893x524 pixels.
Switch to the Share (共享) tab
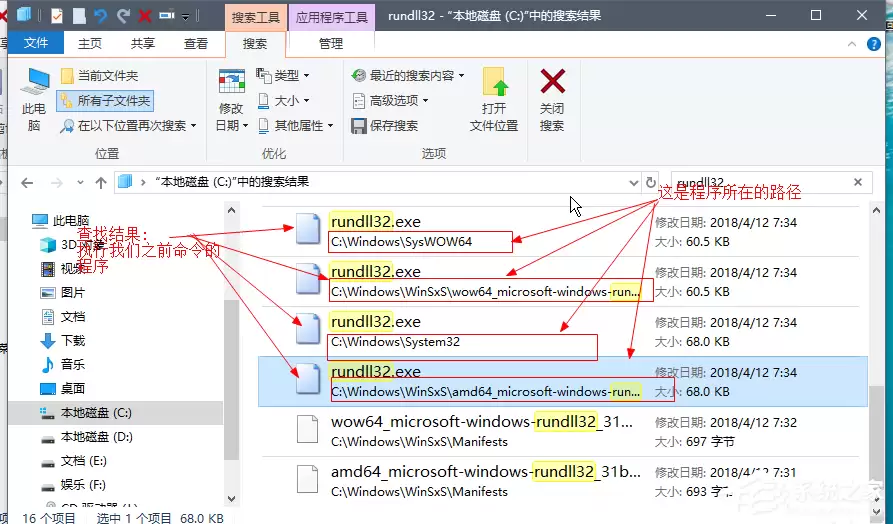pos(142,43)
